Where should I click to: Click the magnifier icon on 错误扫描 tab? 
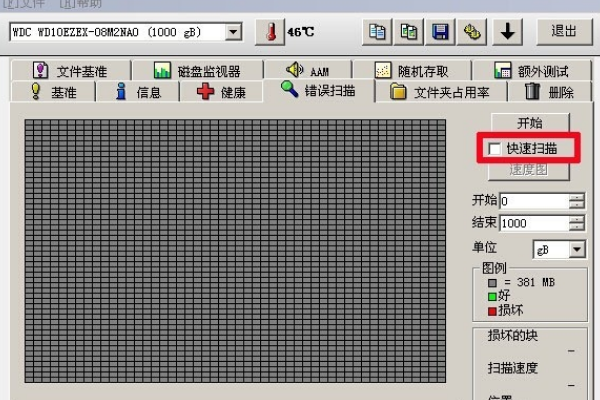pos(289,89)
